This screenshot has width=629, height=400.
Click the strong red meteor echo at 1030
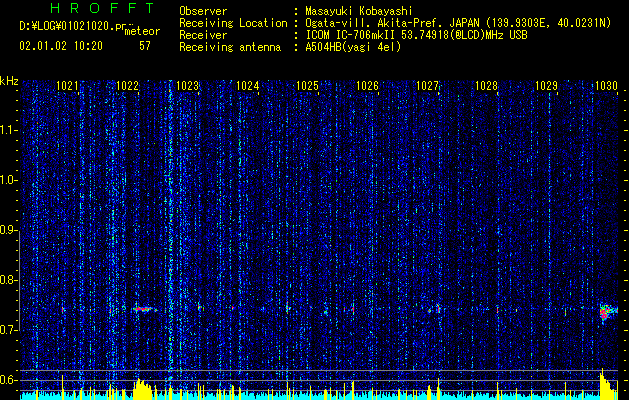[608, 312]
